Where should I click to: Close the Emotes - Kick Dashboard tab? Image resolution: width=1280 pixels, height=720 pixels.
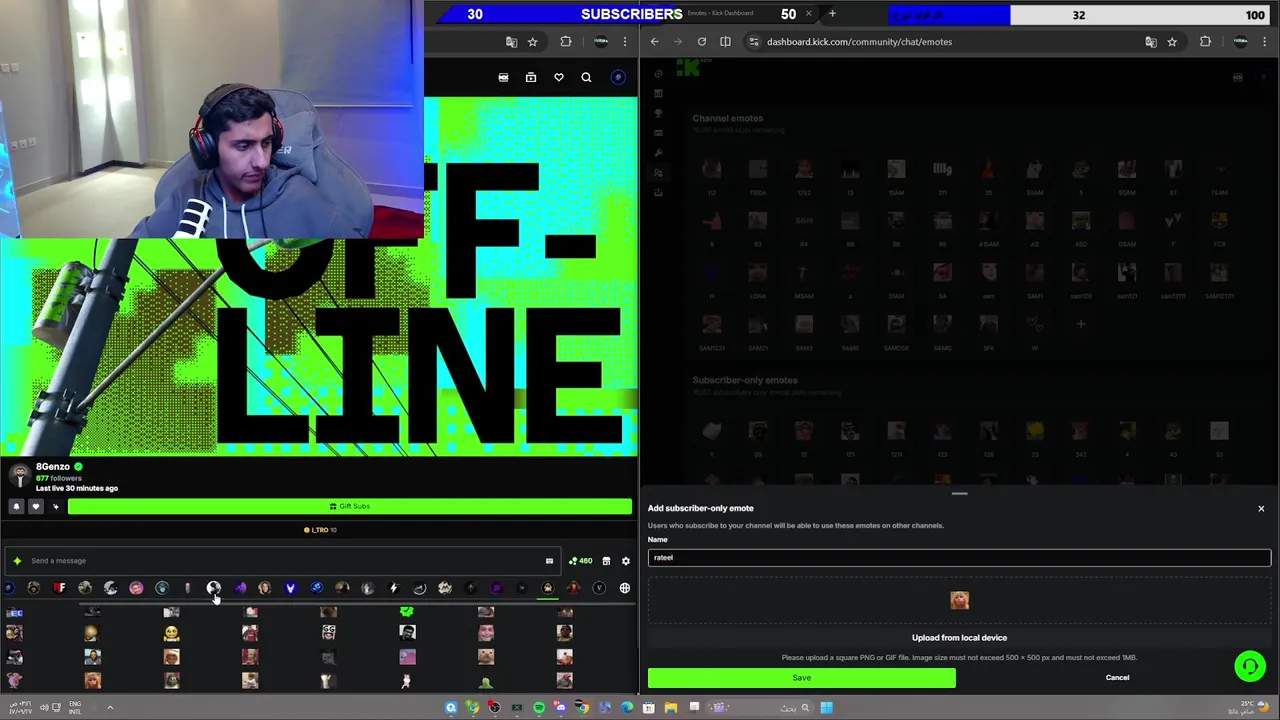click(x=808, y=14)
